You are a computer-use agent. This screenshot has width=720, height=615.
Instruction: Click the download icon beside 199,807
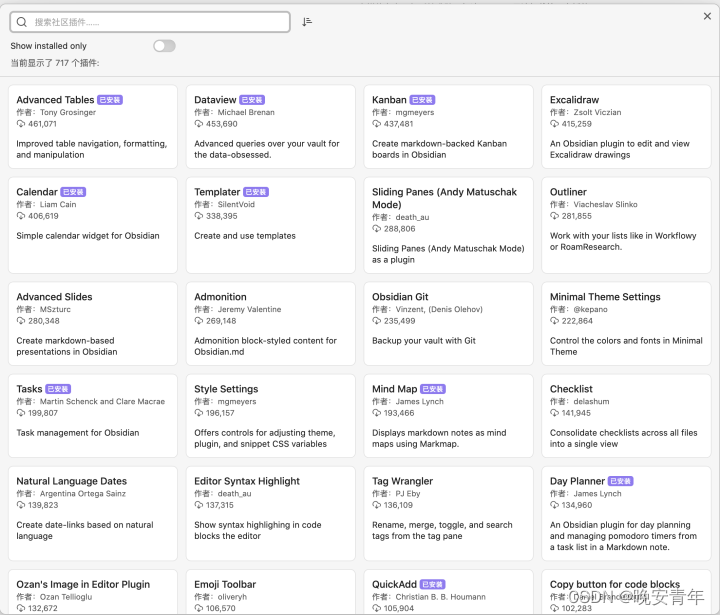point(21,413)
